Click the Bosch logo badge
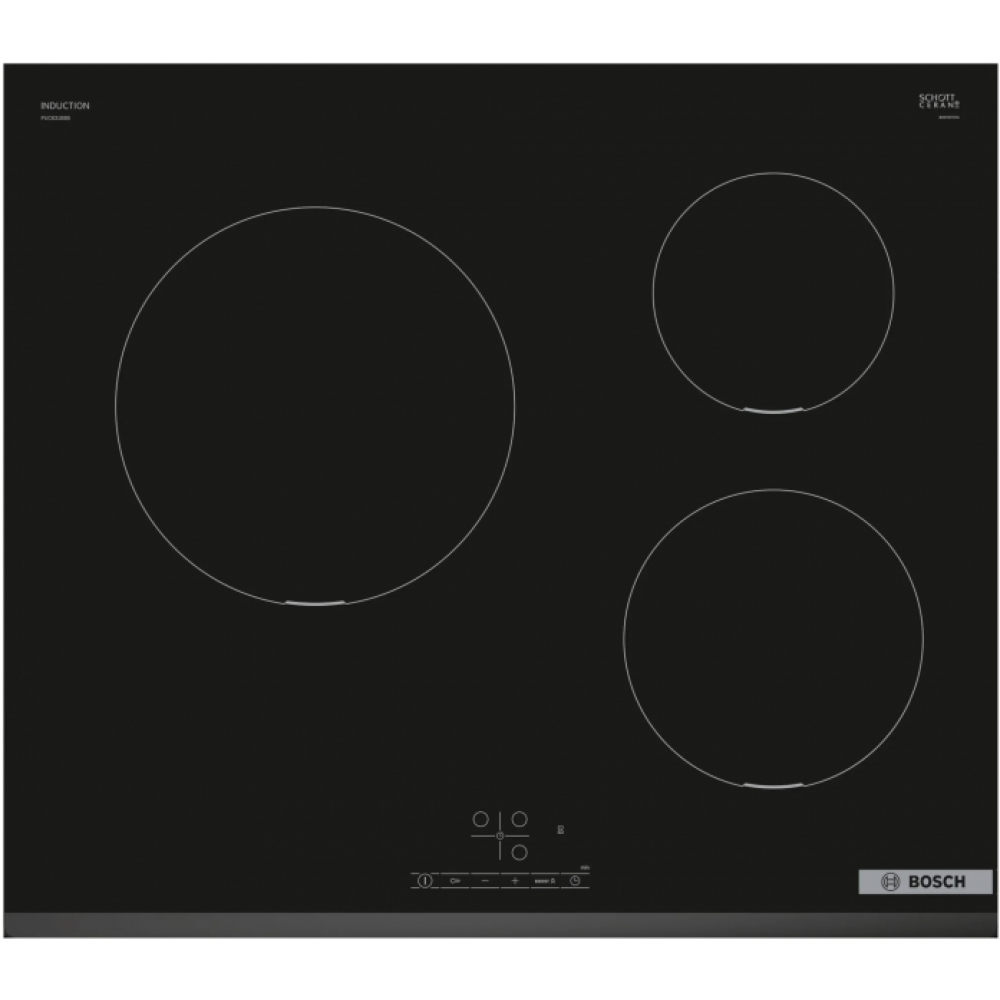Viewport: 1000px width, 1000px height. point(925,882)
